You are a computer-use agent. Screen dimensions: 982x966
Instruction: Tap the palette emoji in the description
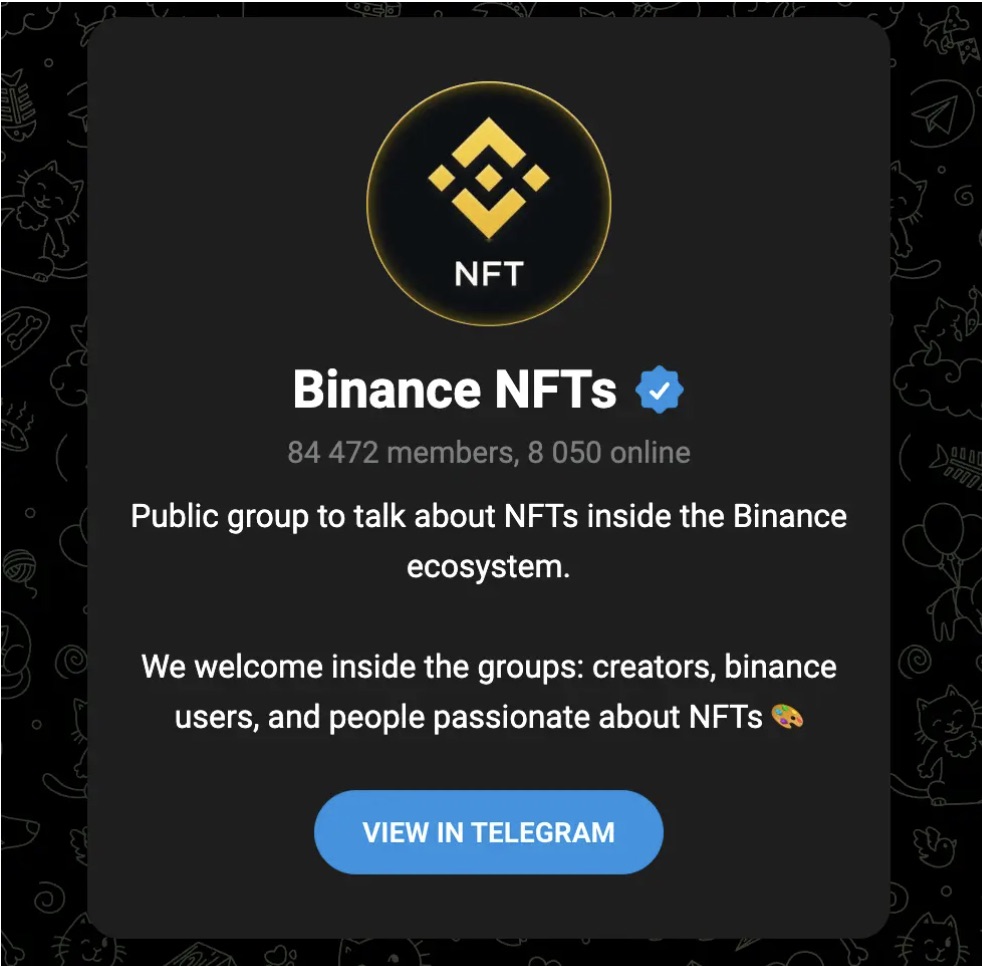pyautogui.click(x=789, y=717)
